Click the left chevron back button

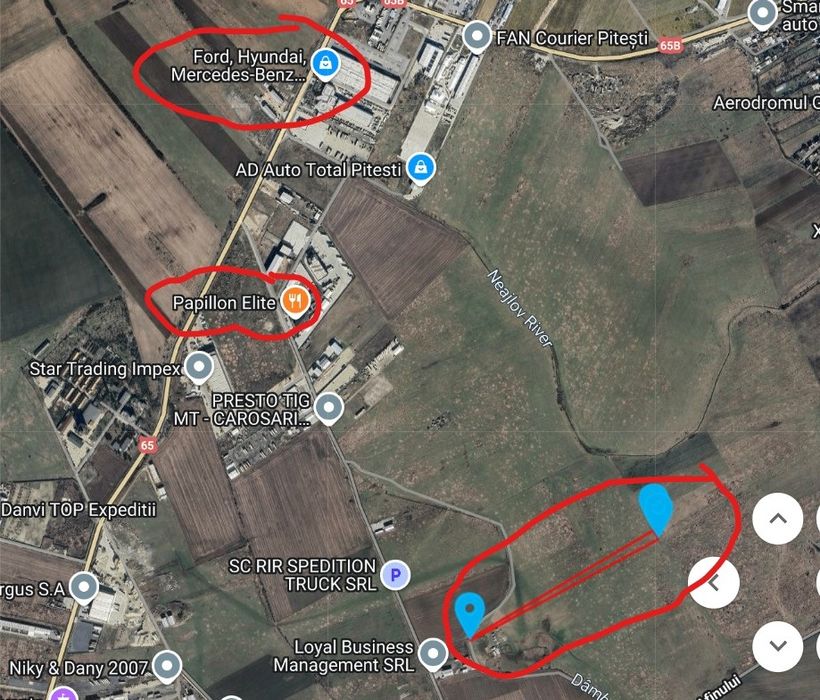coord(713,582)
